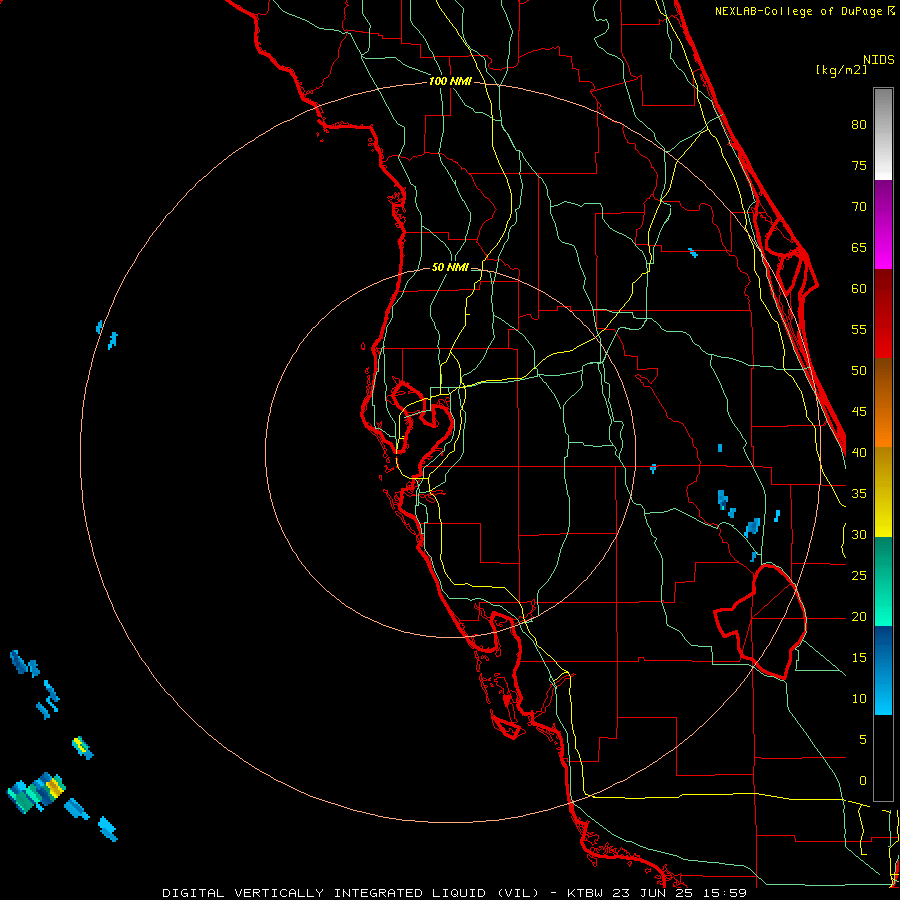Click the DIGITAL VERTICALLY INTEGRATED LIQUID product title
Image resolution: width=900 pixels, height=900 pixels.
point(351,893)
